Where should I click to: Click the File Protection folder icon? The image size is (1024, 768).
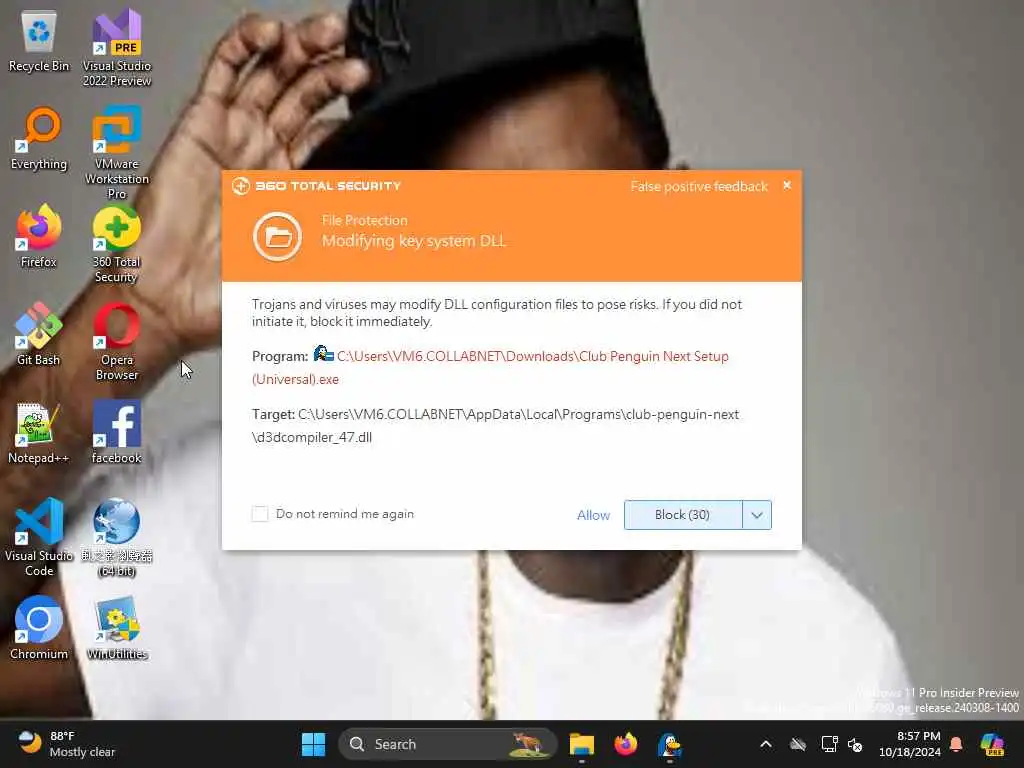tap(278, 236)
